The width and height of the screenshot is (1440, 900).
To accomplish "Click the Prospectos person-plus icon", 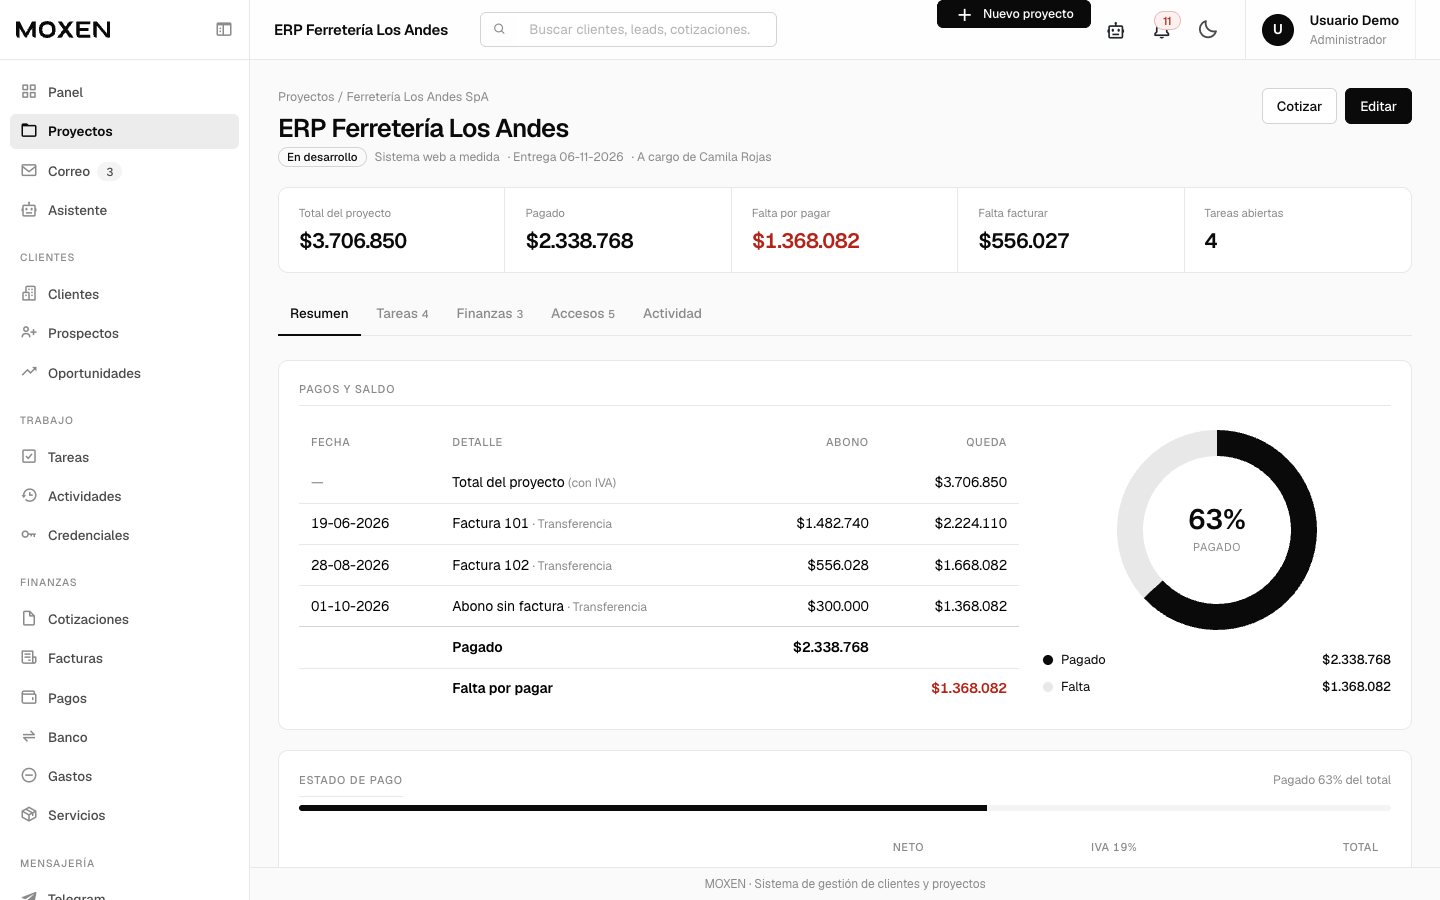I will click(29, 333).
